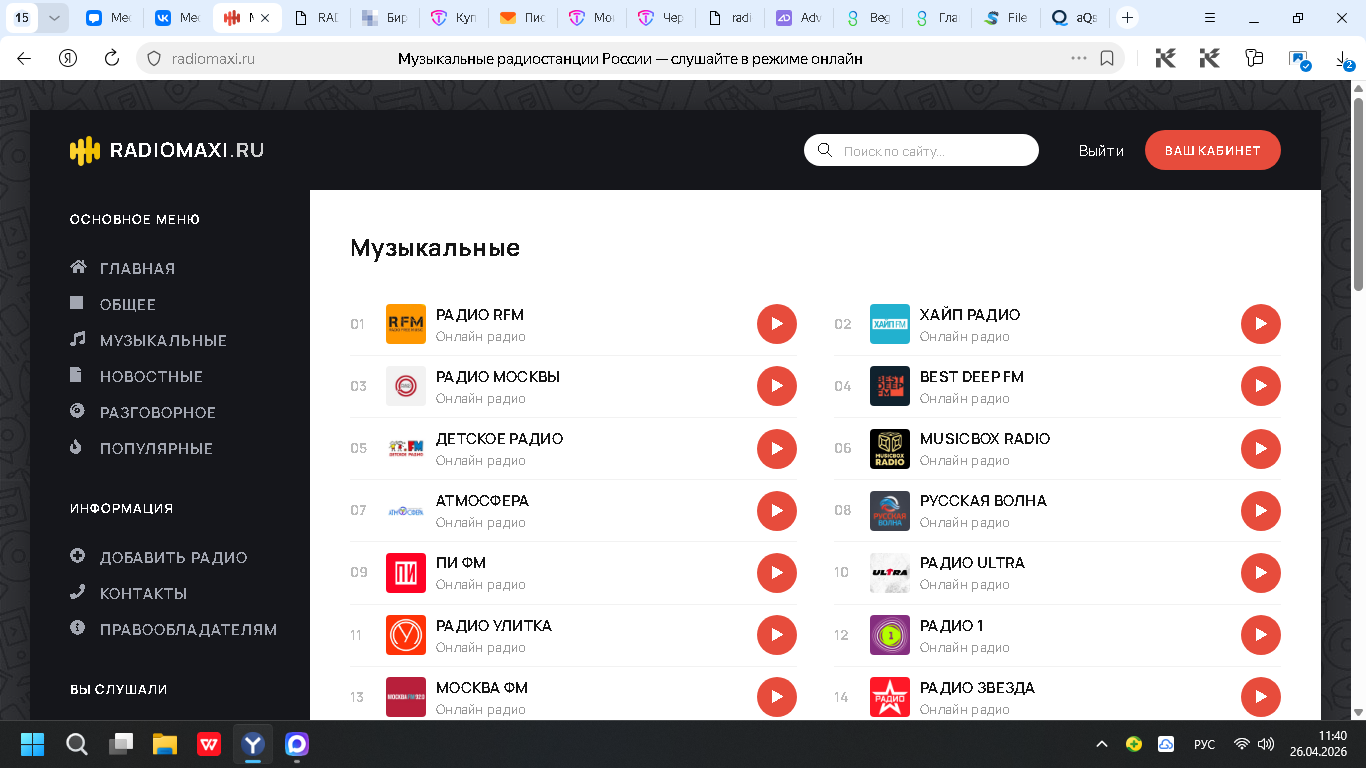Play the Атмосфера station

pos(777,510)
